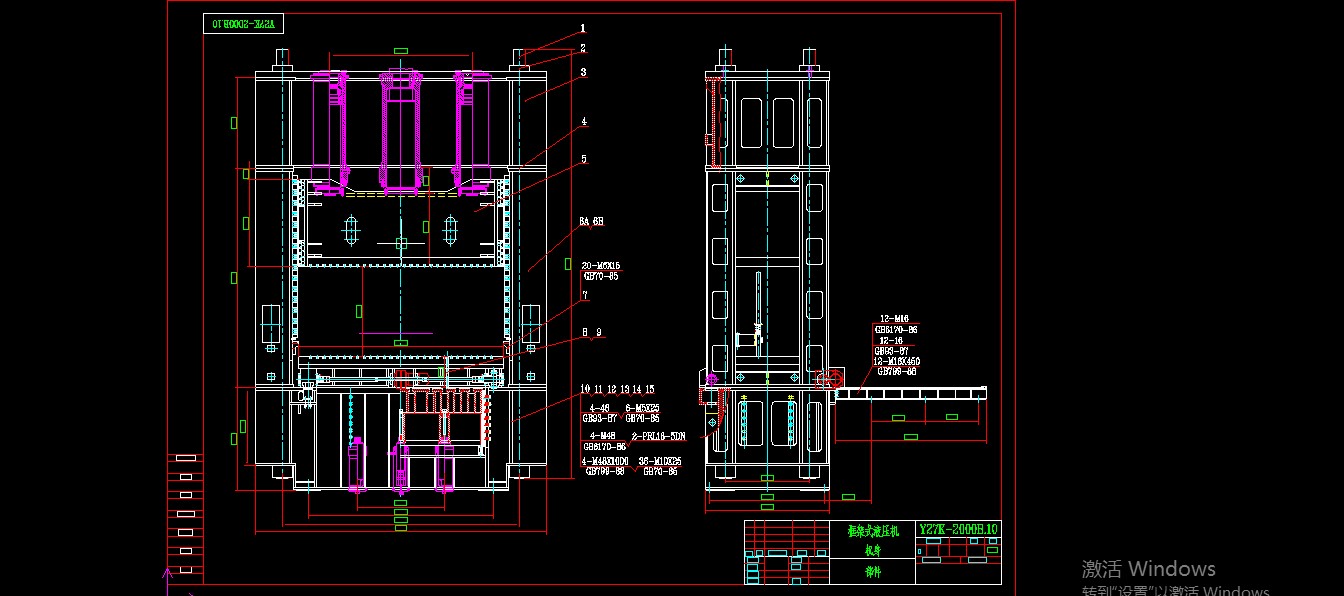Click the mirrored Y27K-2000B.10 label top left
1344x596 pixels.
tap(245, 22)
